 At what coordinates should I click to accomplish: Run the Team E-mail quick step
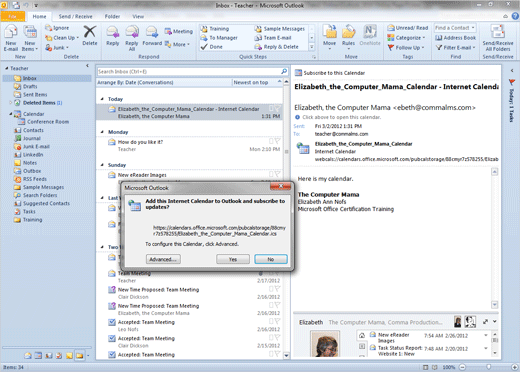pos(273,38)
